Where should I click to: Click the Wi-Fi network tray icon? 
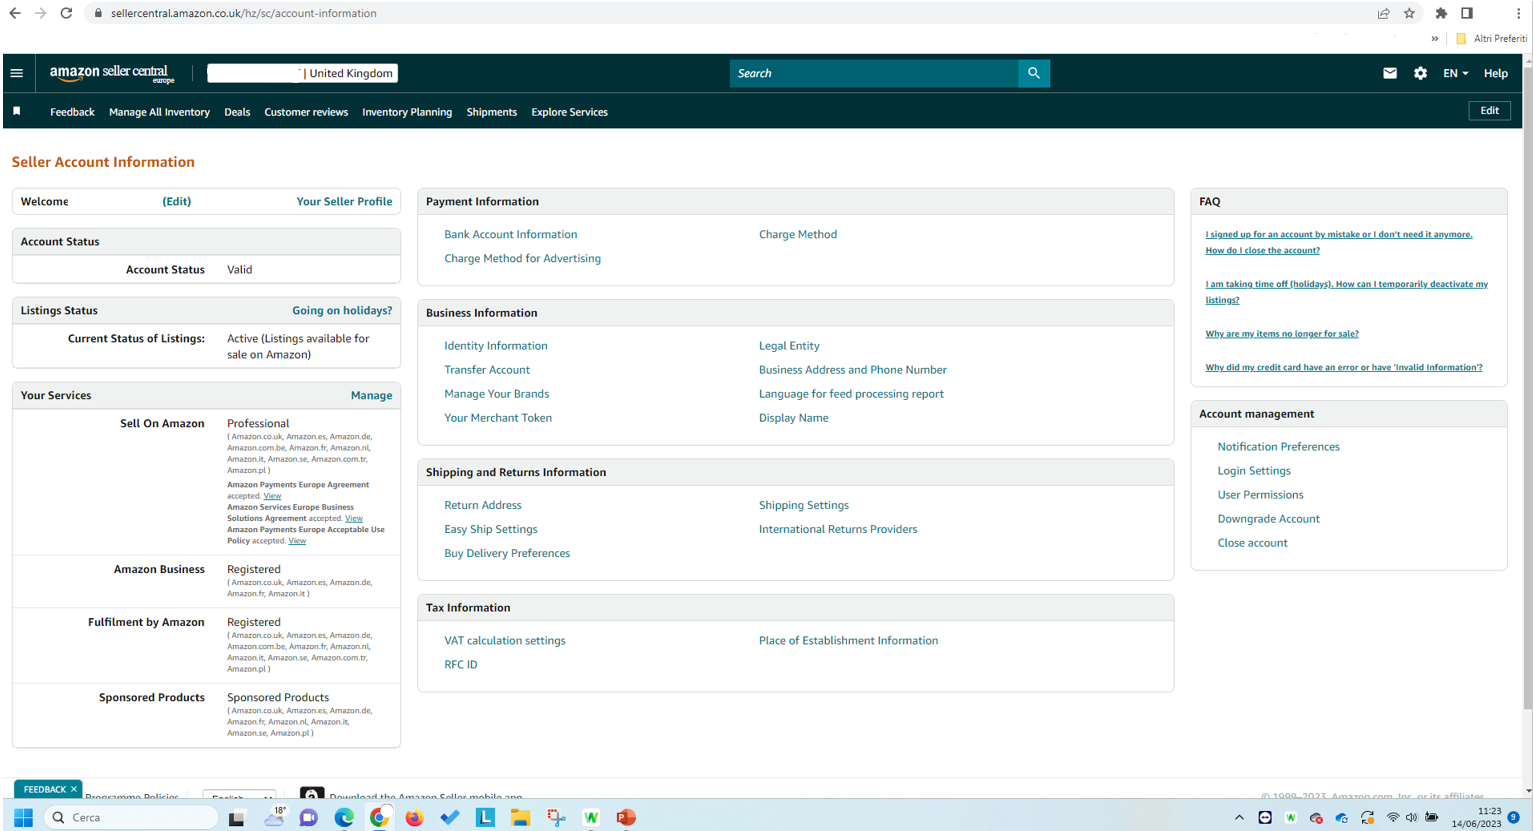pyautogui.click(x=1392, y=817)
